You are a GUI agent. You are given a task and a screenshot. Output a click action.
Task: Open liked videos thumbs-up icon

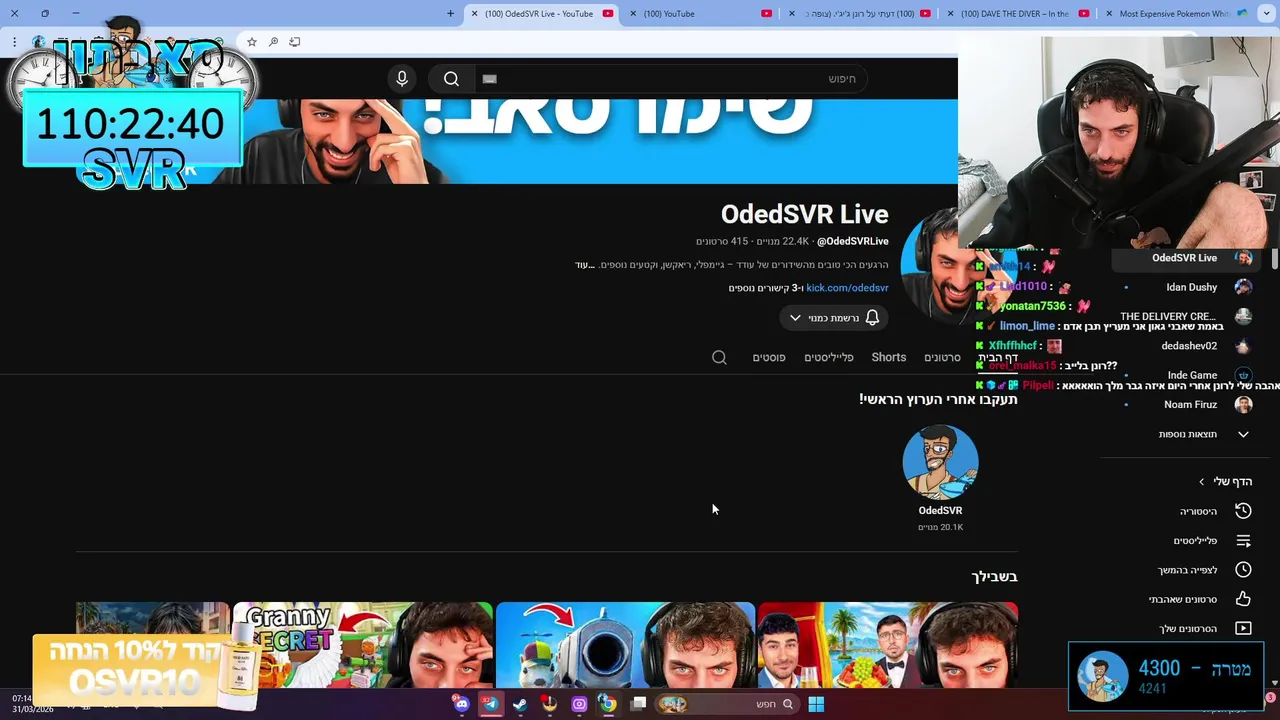(1243, 599)
